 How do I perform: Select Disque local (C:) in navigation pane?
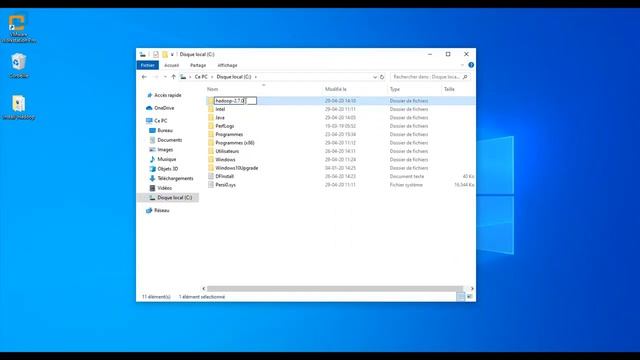click(174, 198)
